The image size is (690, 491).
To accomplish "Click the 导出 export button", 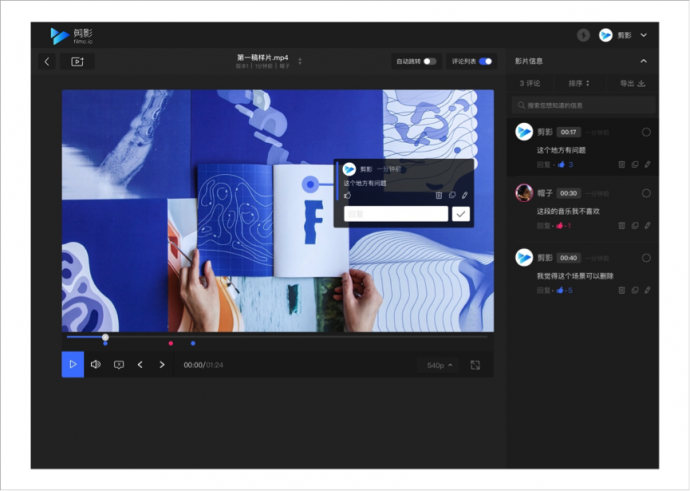I will coord(632,83).
